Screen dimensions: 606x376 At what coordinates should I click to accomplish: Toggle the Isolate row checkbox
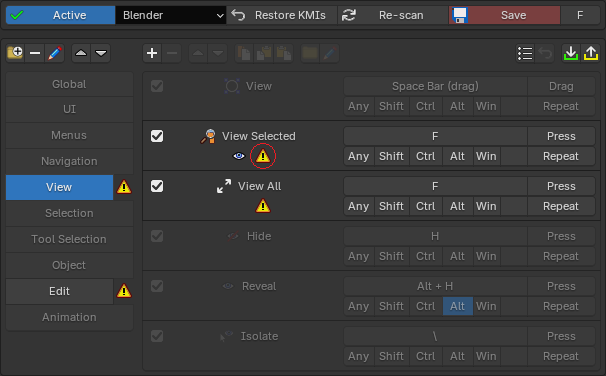click(157, 336)
